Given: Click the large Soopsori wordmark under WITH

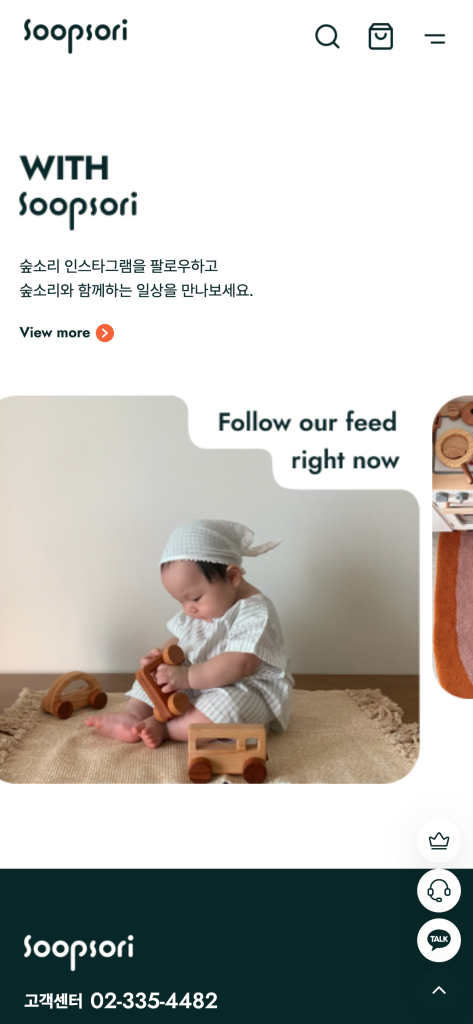Looking at the screenshot, I should 78,210.
